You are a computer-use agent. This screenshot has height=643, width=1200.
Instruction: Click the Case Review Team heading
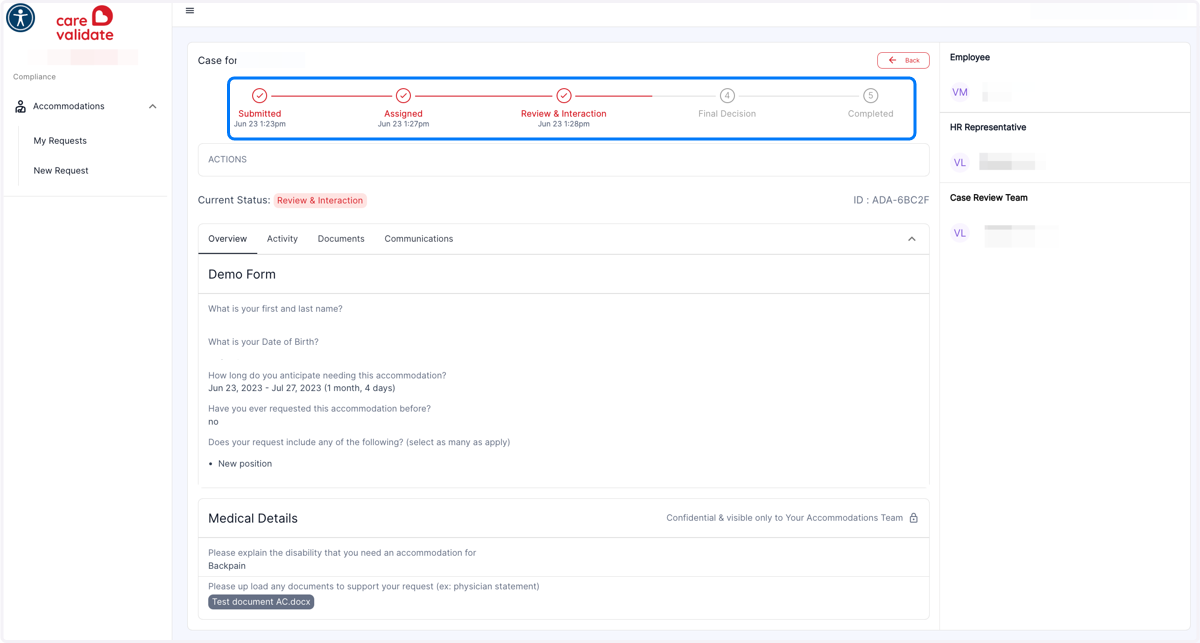(x=989, y=198)
